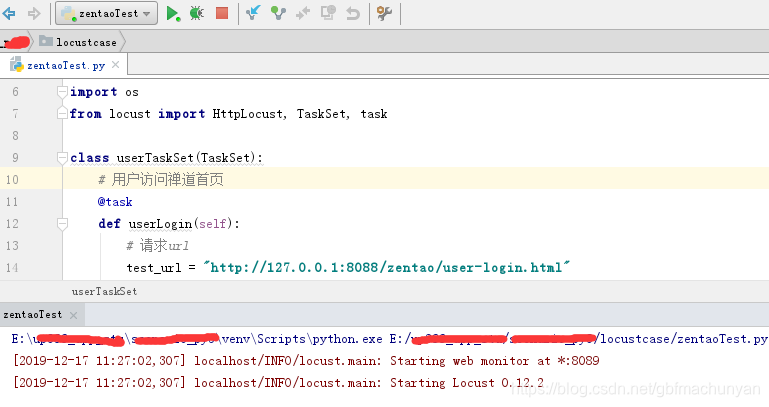Stop the running process (red square)
The image size is (769, 407).
[x=222, y=13]
